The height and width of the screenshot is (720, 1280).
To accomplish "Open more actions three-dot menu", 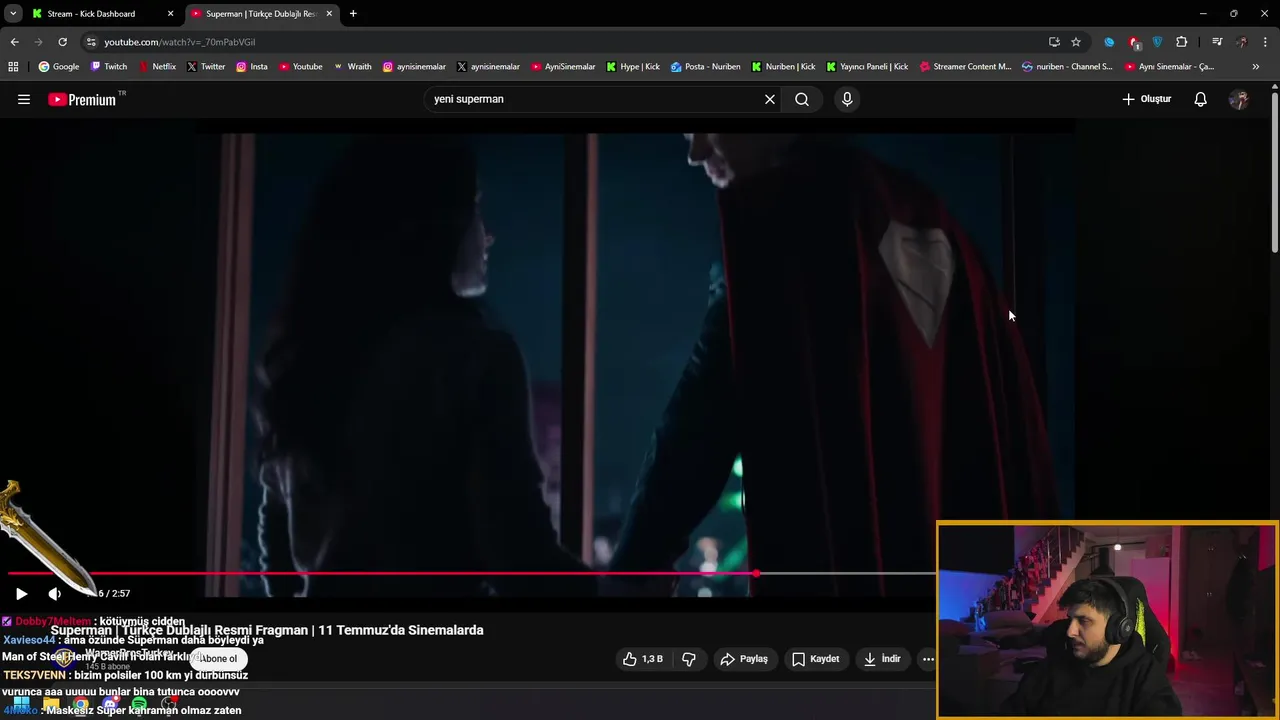I will (x=928, y=659).
